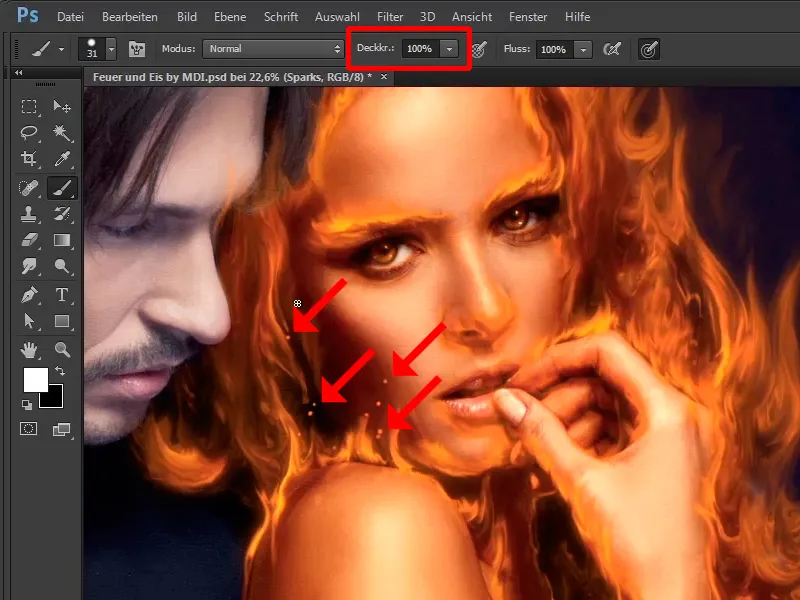Open the Datei menu
Viewport: 800px width, 600px height.
point(70,17)
